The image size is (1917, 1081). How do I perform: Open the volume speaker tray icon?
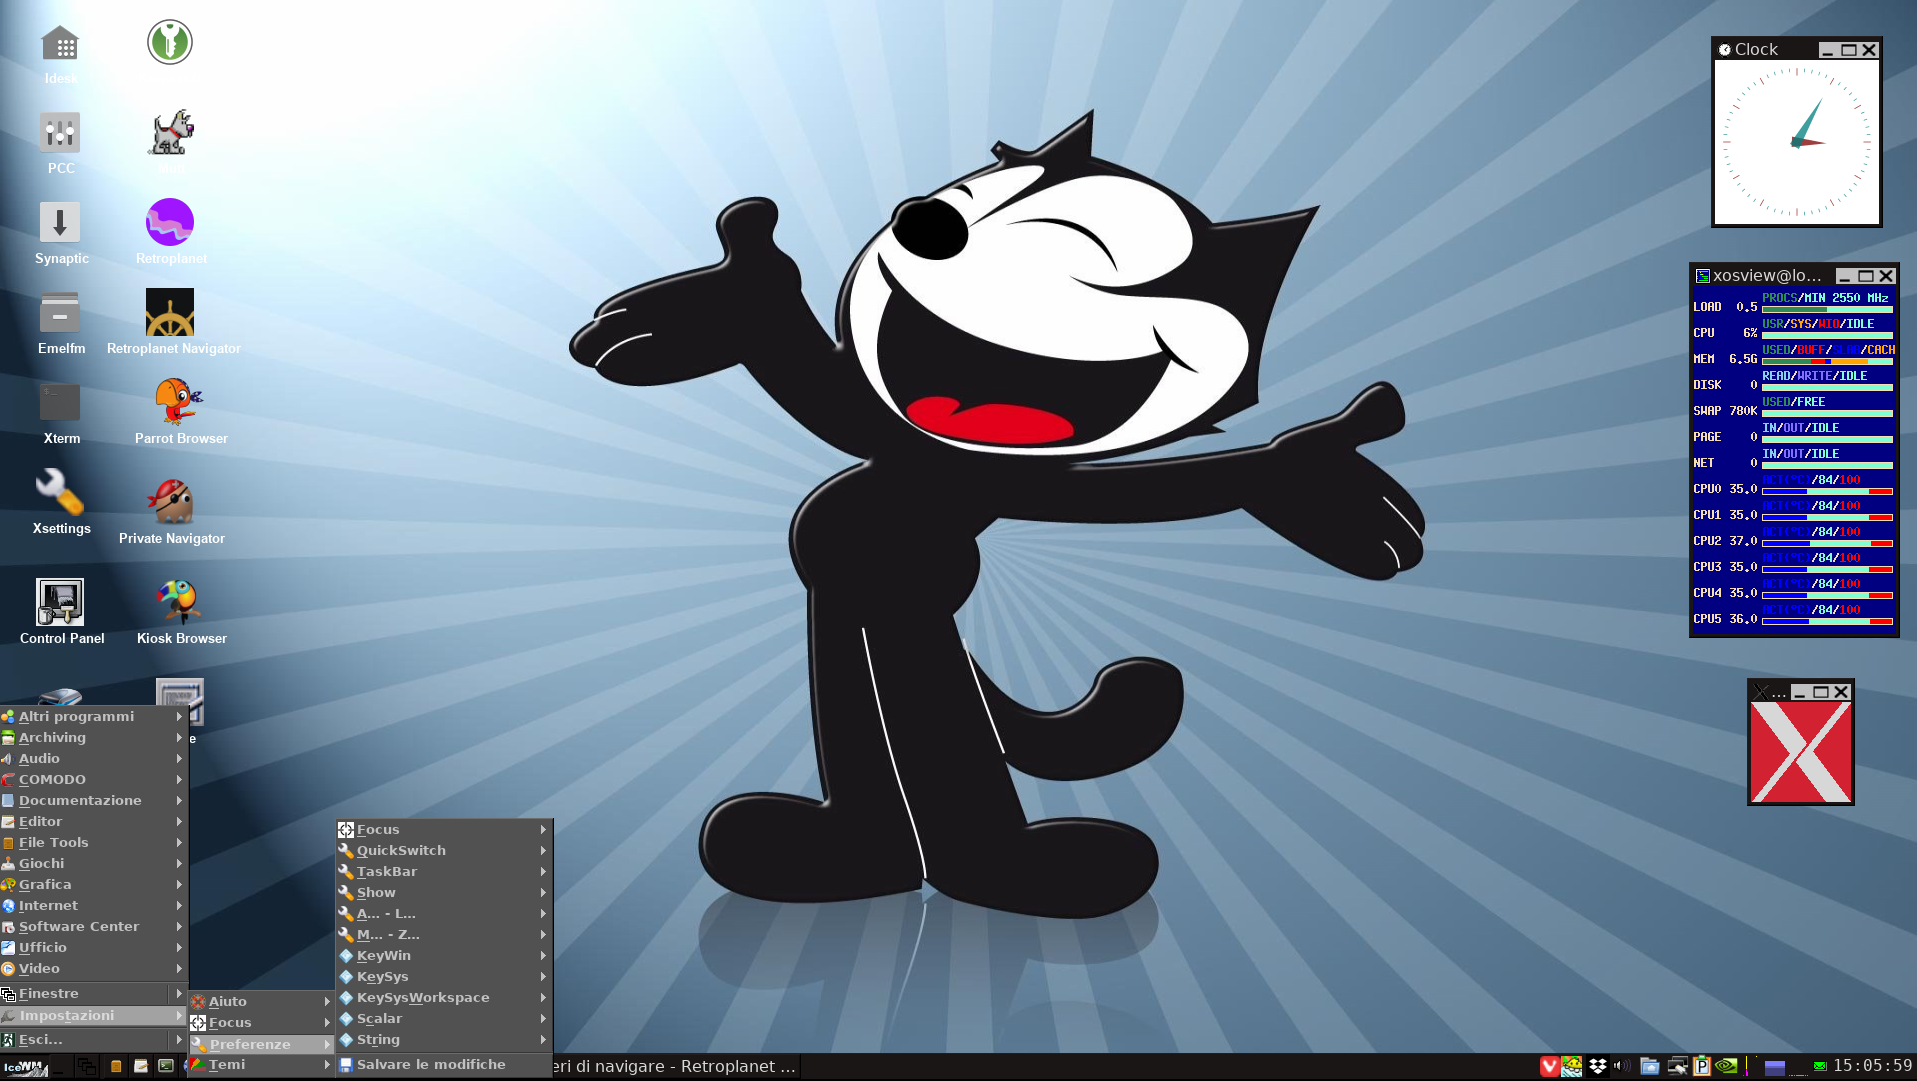[1622, 1067]
